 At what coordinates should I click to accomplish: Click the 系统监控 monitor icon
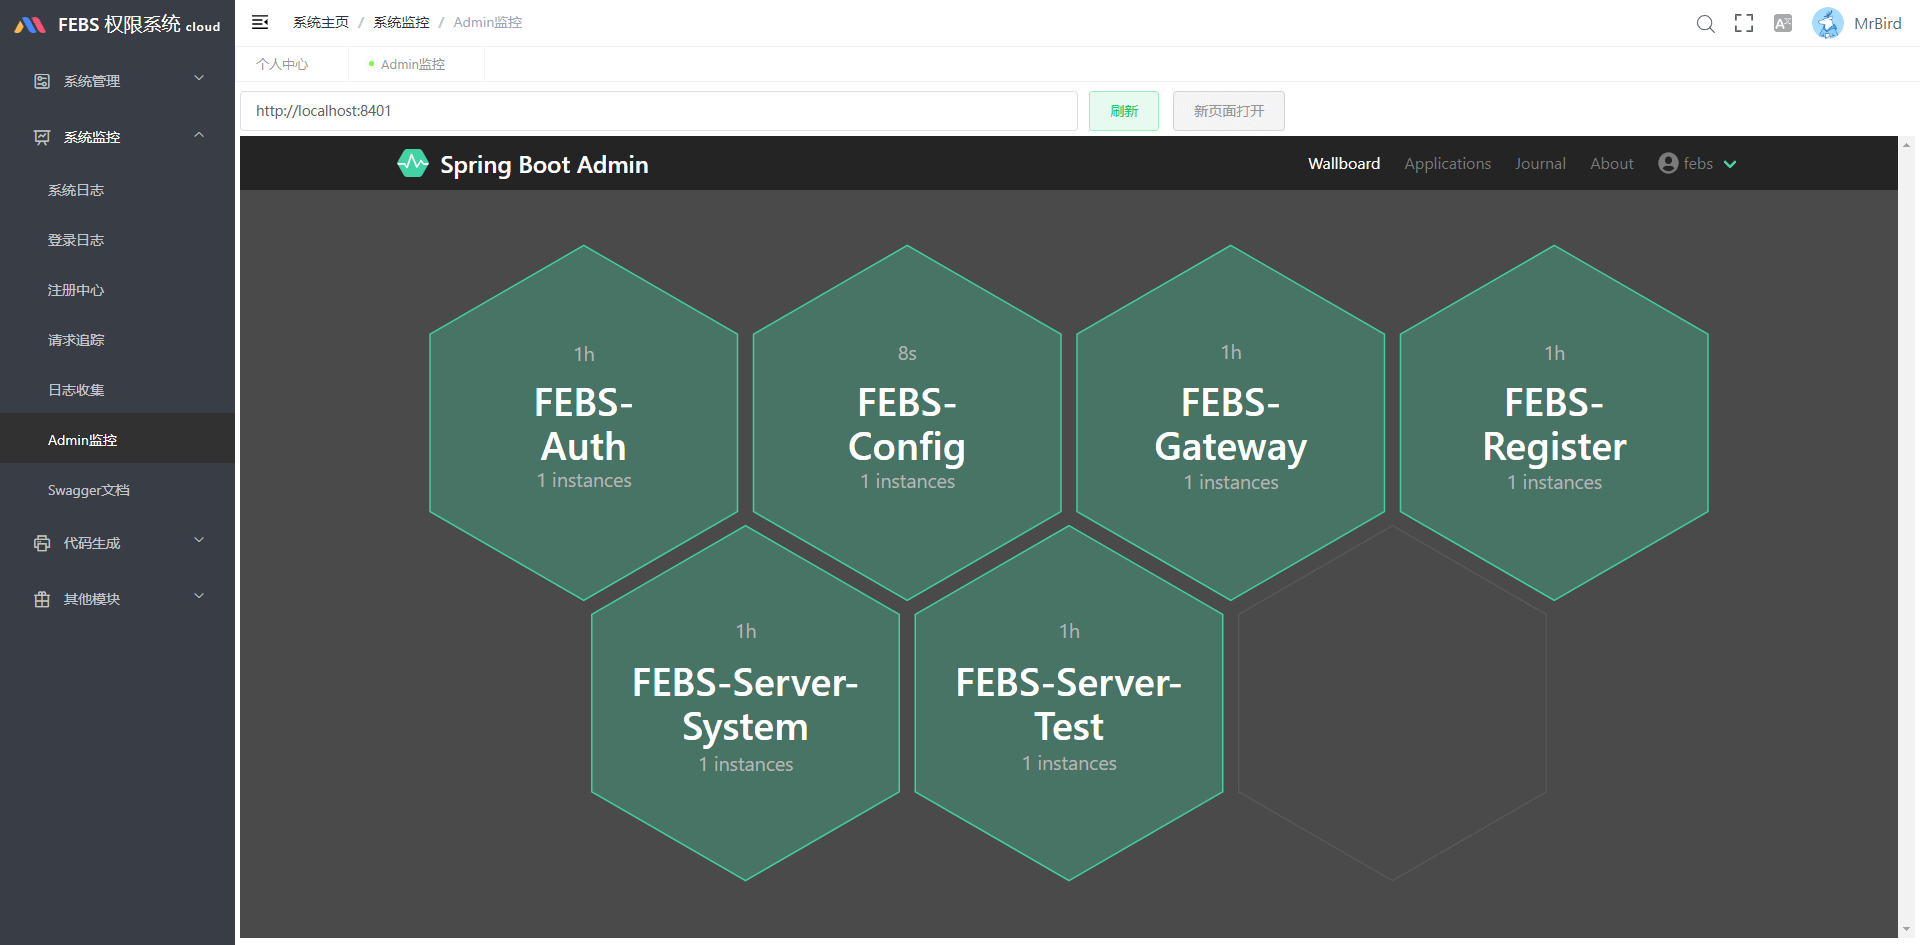point(42,137)
